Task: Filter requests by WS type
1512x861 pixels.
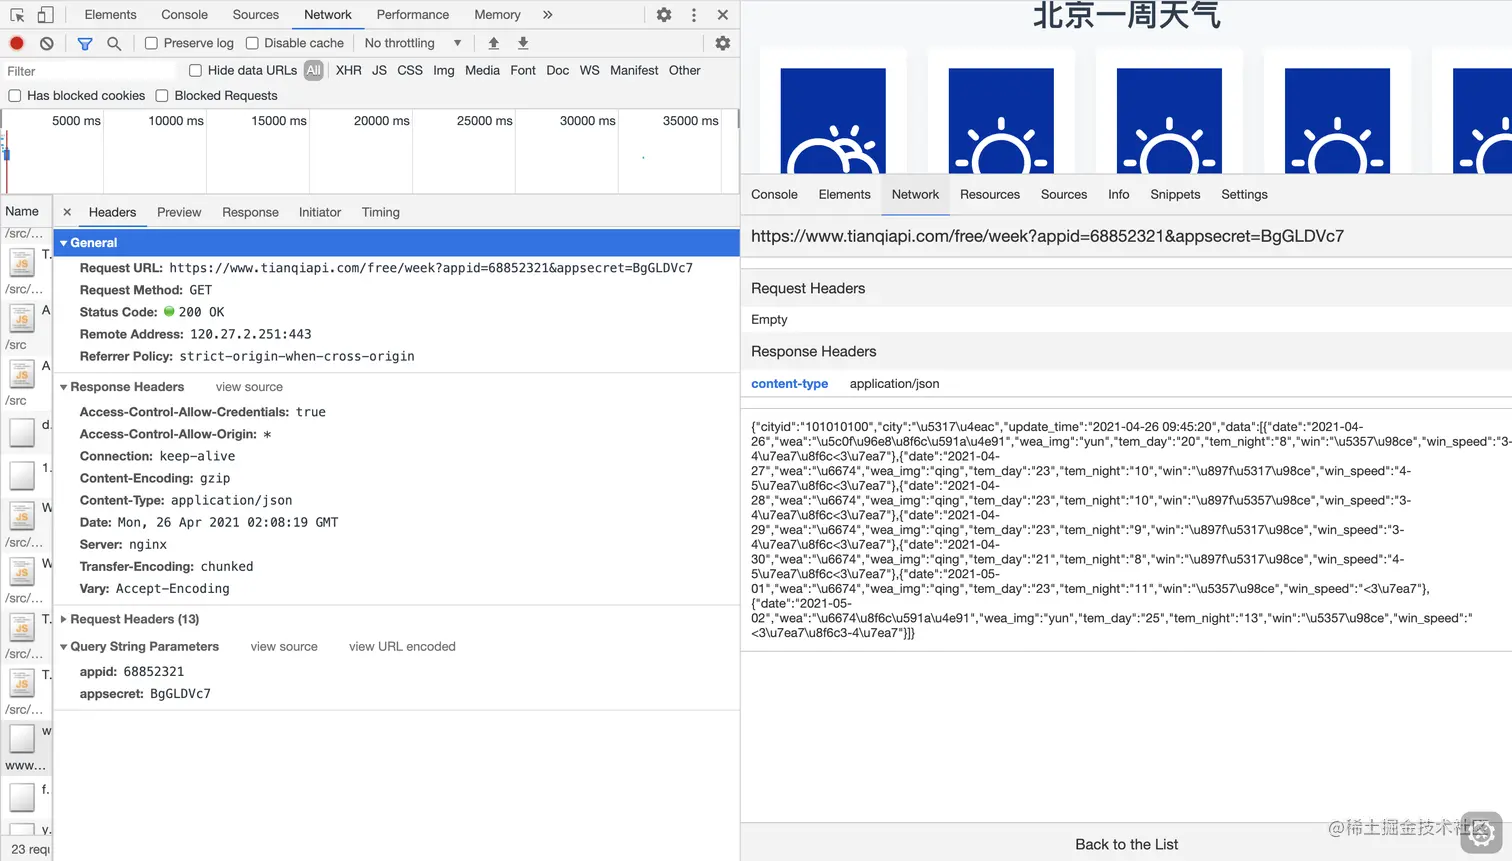Action: [590, 70]
